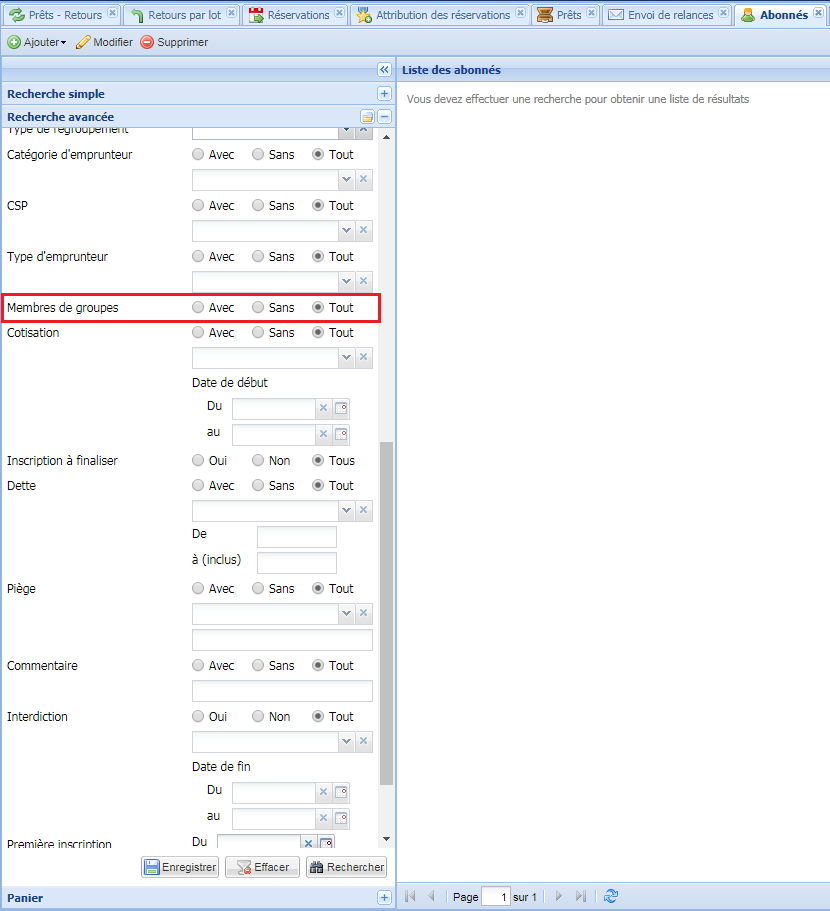Open the Type d'emprunteur dropdown

pos(347,281)
